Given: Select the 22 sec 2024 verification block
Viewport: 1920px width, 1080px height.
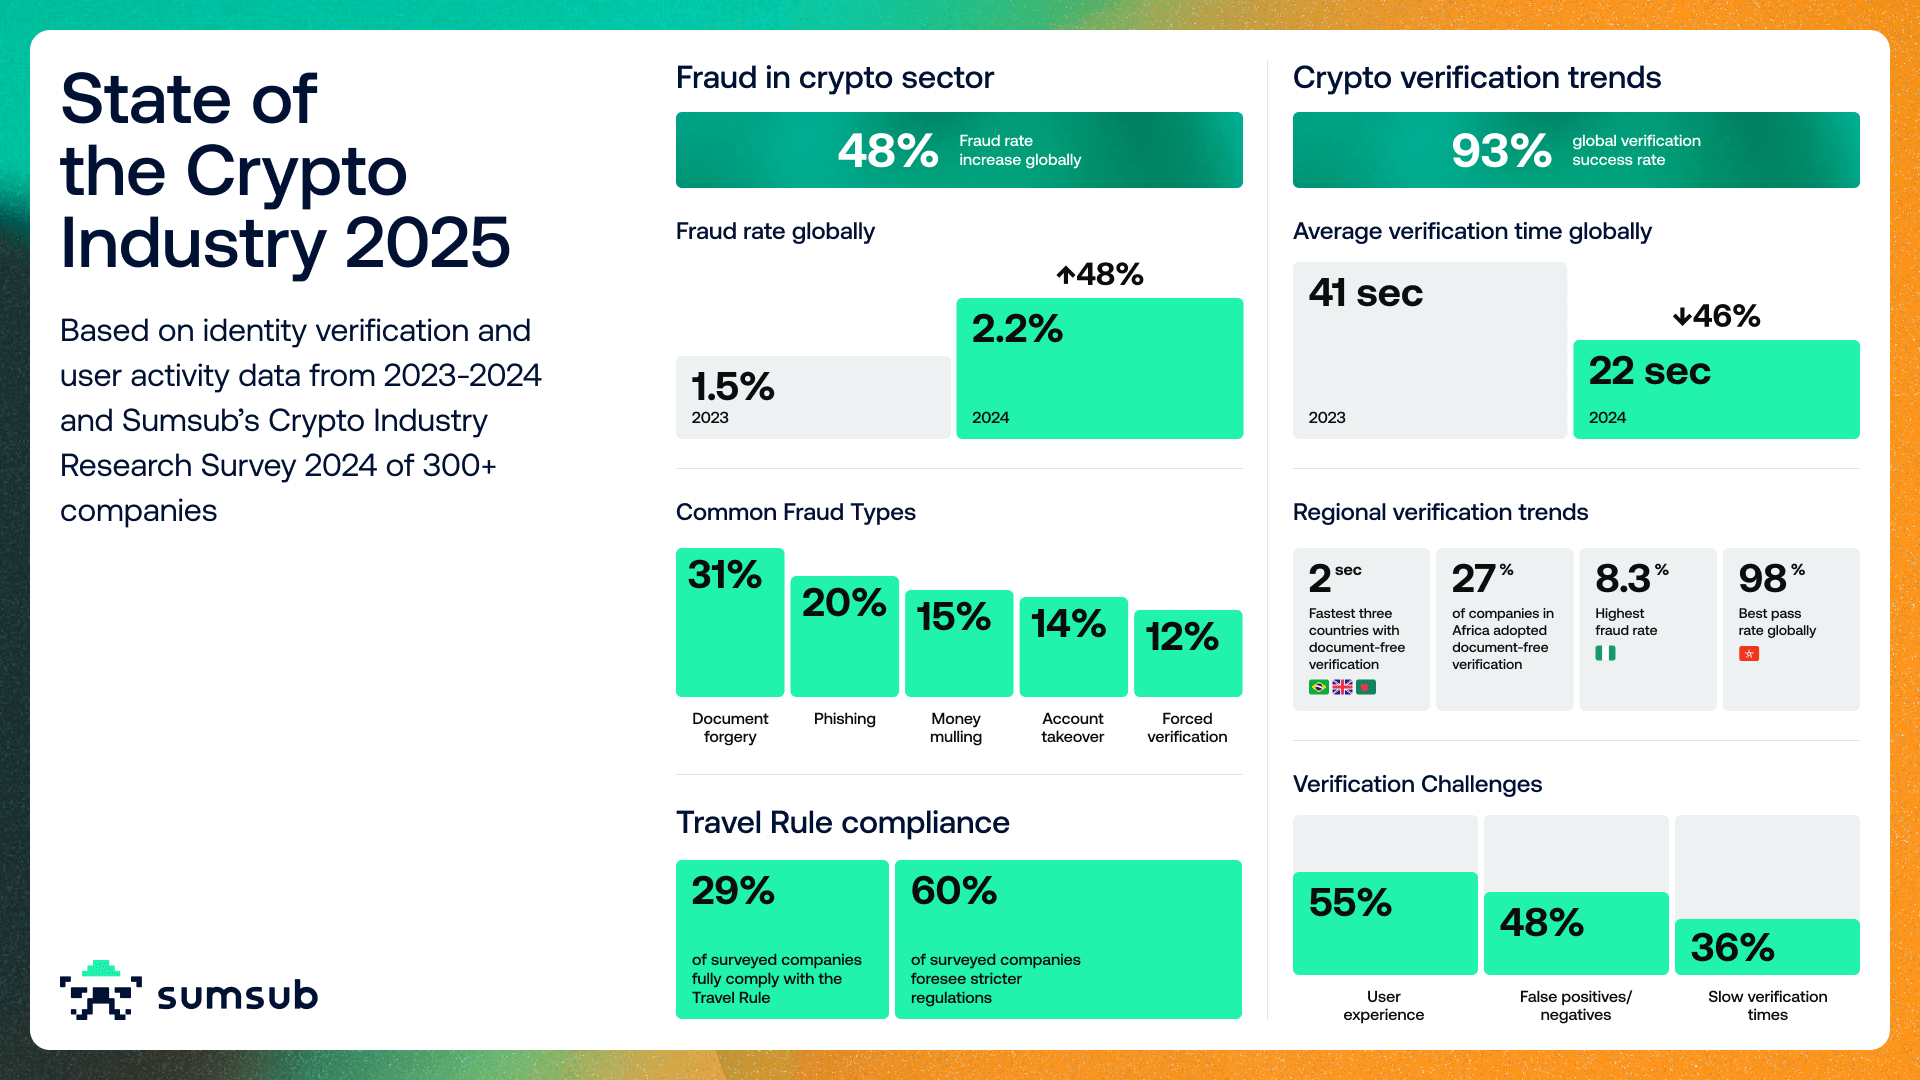Looking at the screenshot, I should tap(1716, 389).
